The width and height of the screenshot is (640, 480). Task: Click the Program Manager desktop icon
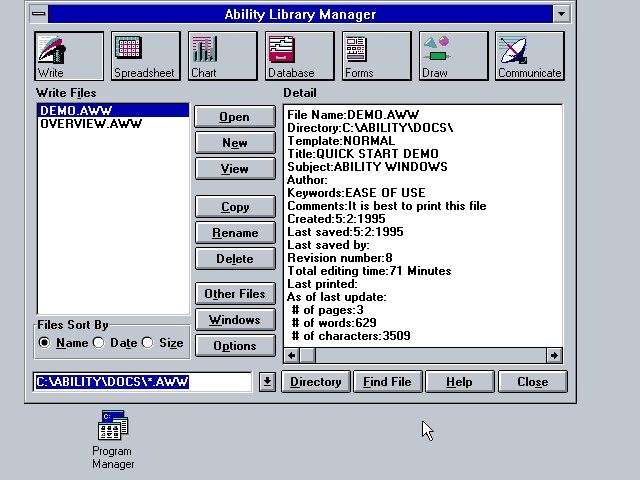[113, 440]
